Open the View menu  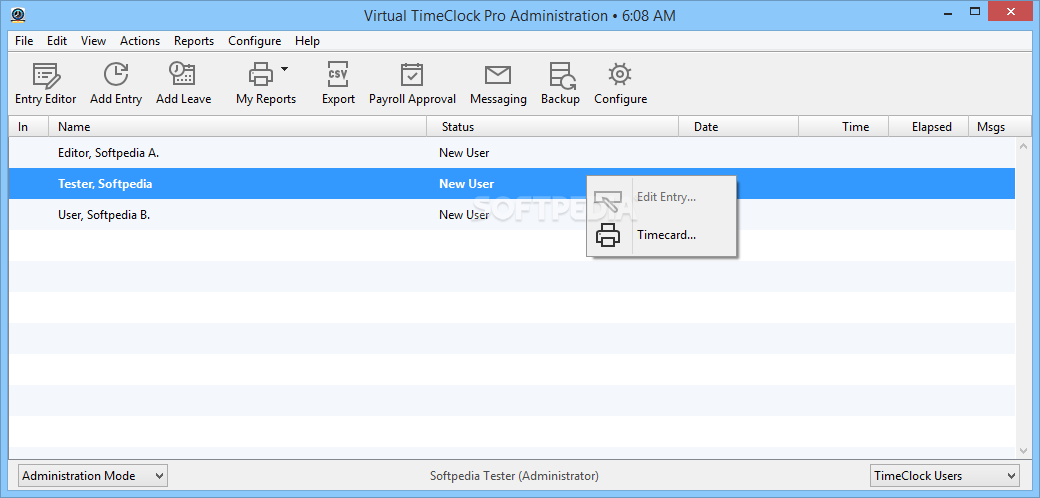pyautogui.click(x=94, y=40)
